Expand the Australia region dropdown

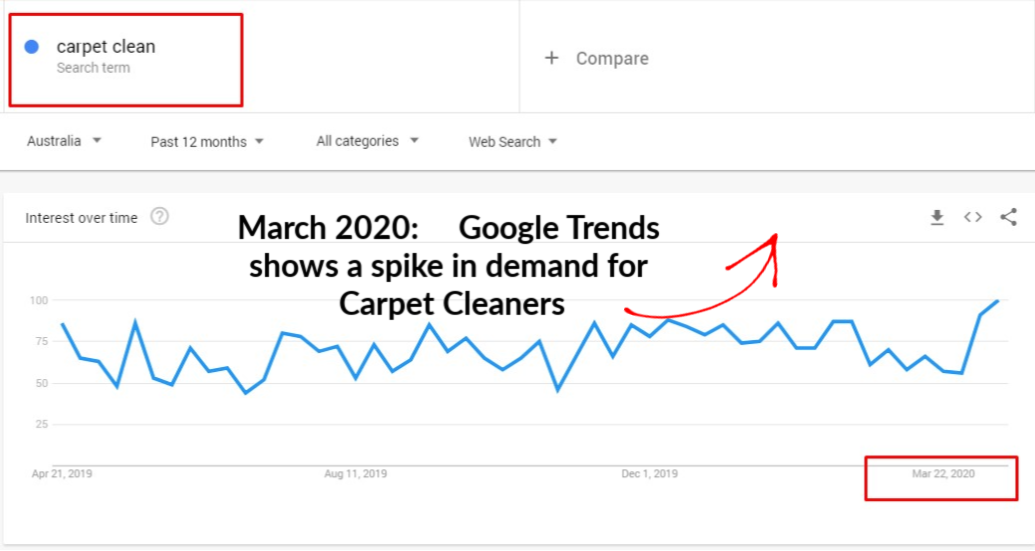coord(64,141)
